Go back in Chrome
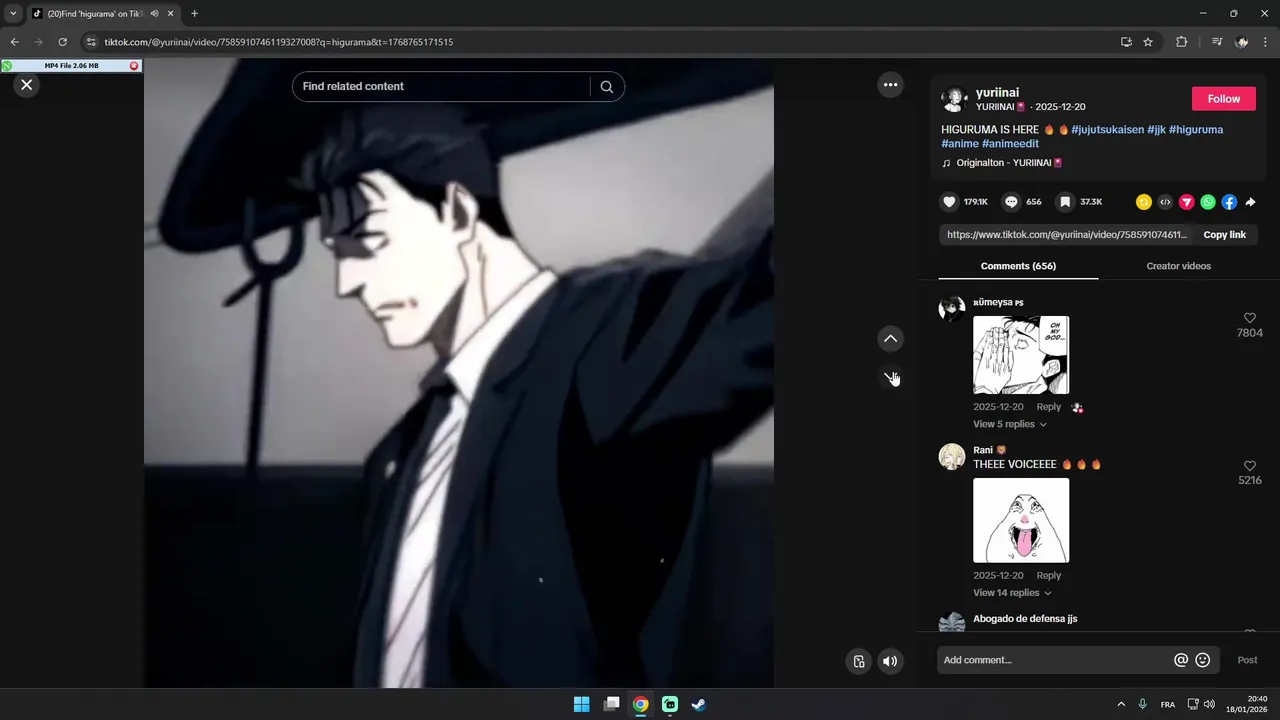Viewport: 1280px width, 720px height. [x=14, y=42]
